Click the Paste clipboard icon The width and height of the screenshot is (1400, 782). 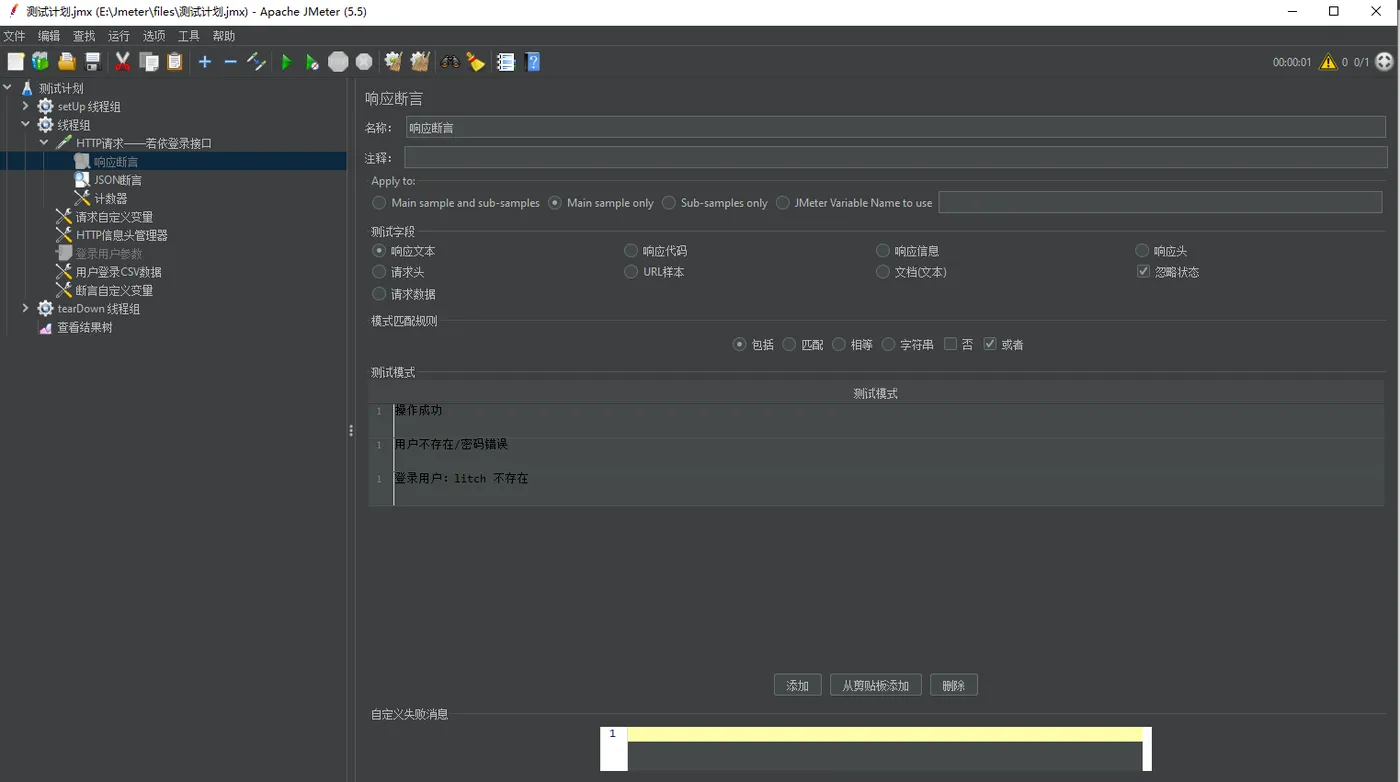(175, 62)
